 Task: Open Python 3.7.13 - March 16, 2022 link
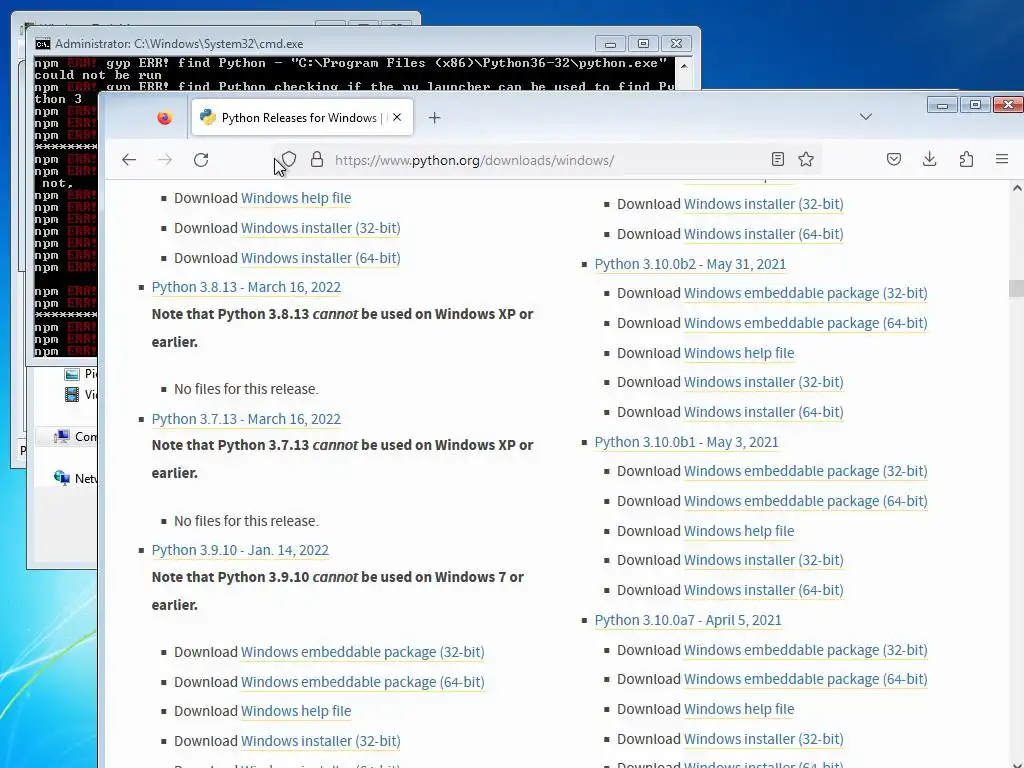tap(246, 419)
